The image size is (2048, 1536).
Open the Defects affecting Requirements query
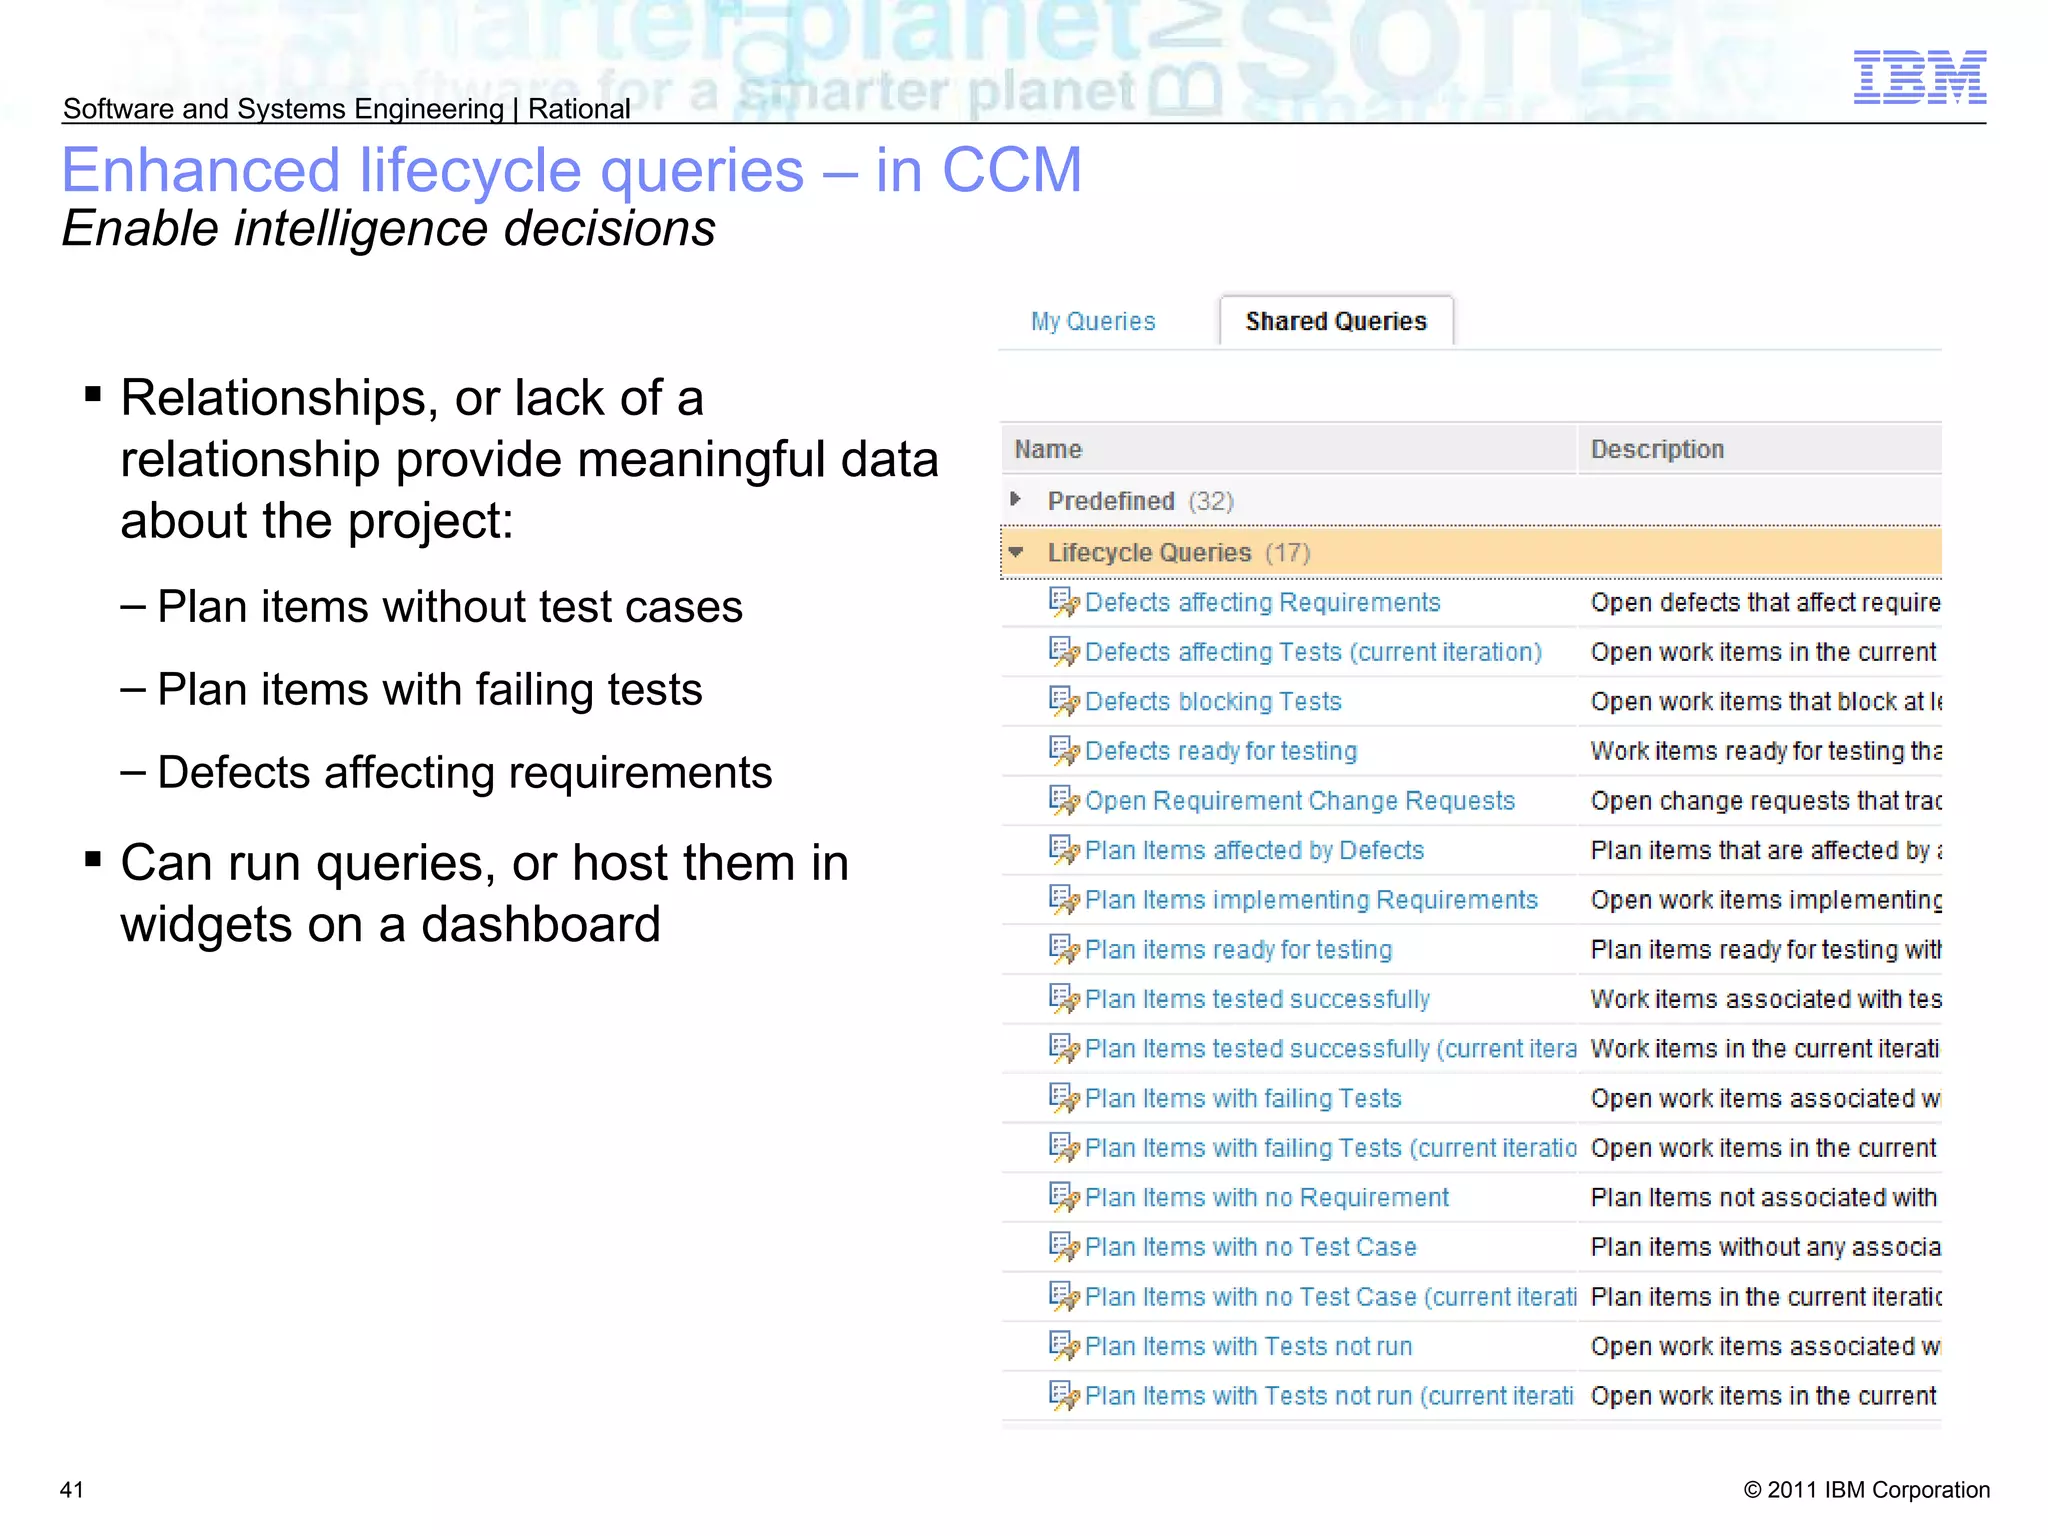click(1262, 602)
